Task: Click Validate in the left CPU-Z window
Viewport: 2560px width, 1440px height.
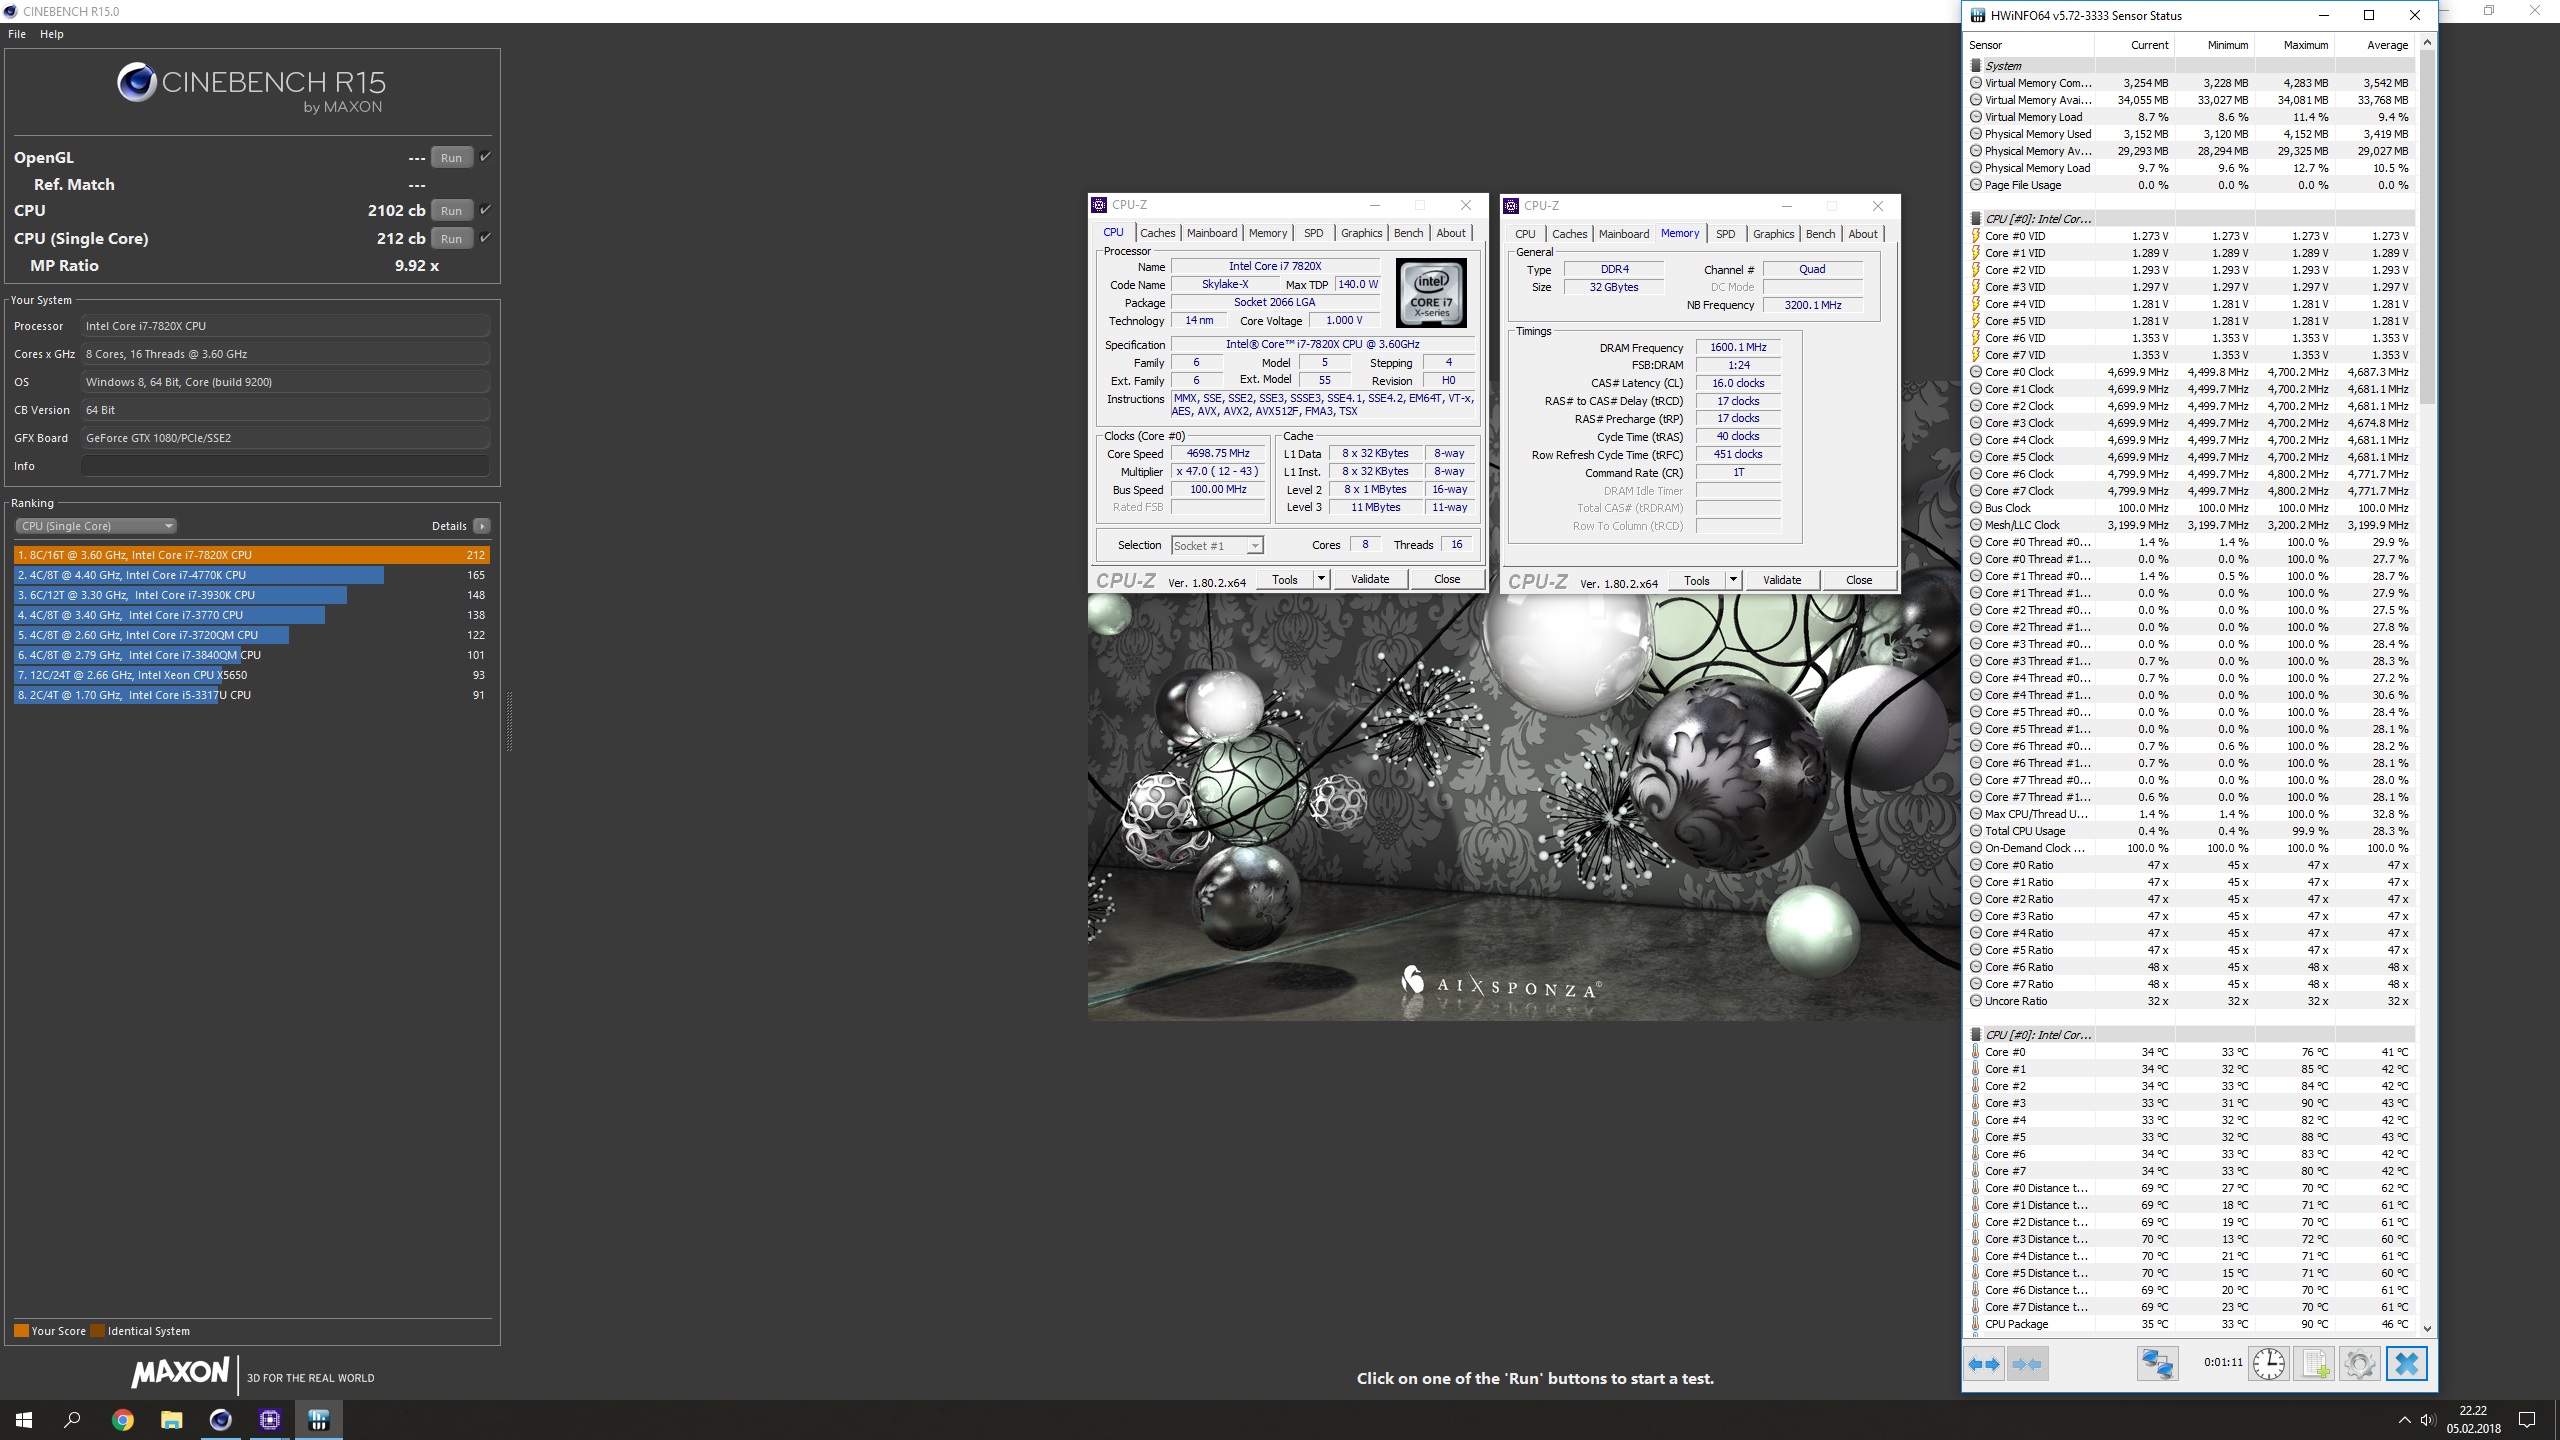Action: tap(1369, 579)
